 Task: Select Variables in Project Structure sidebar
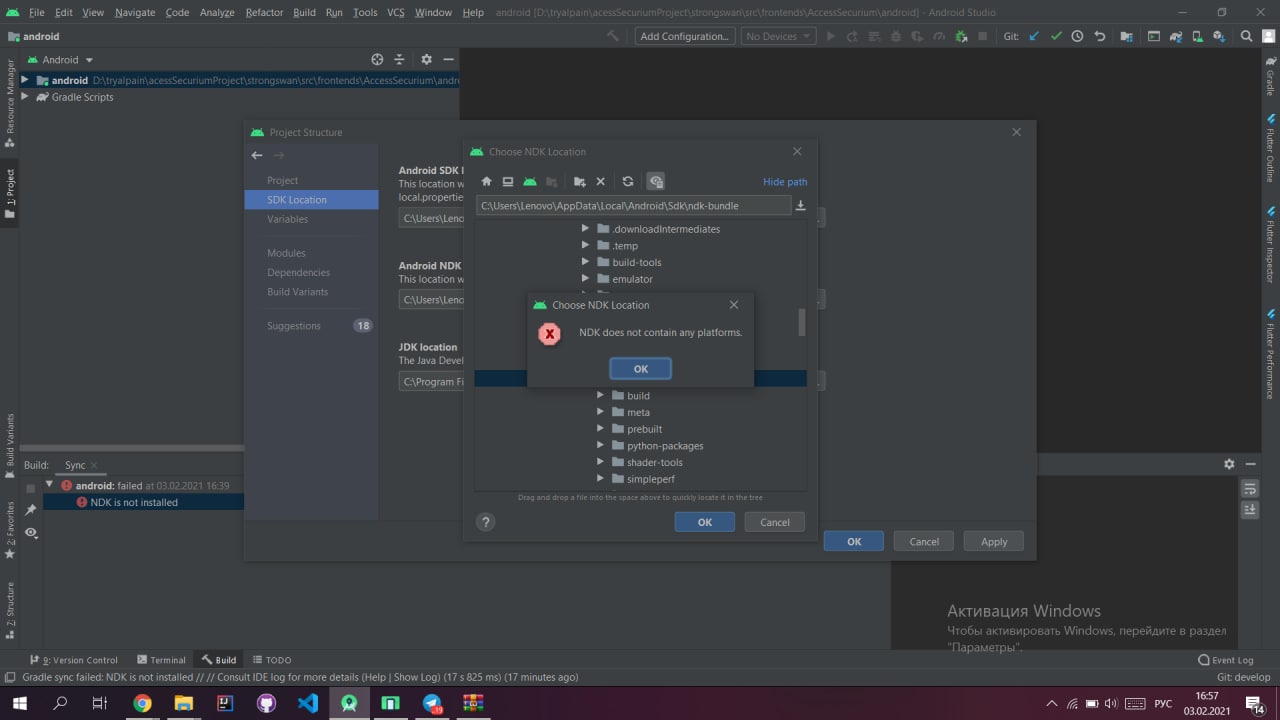288,219
